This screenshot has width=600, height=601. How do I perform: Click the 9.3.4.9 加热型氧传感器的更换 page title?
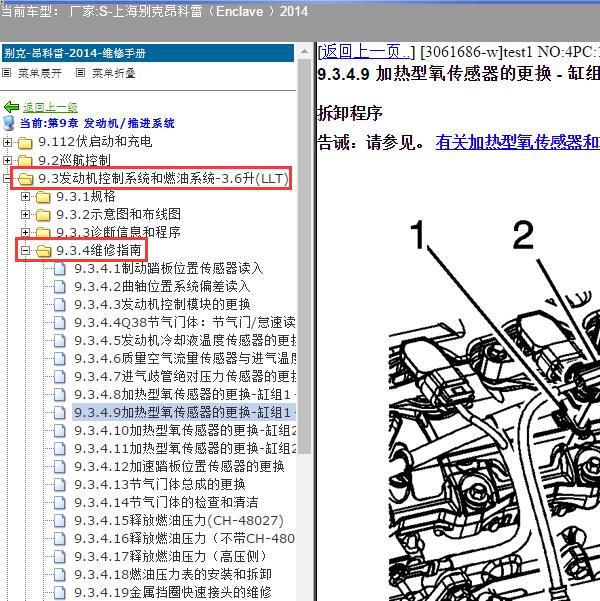(x=459, y=73)
